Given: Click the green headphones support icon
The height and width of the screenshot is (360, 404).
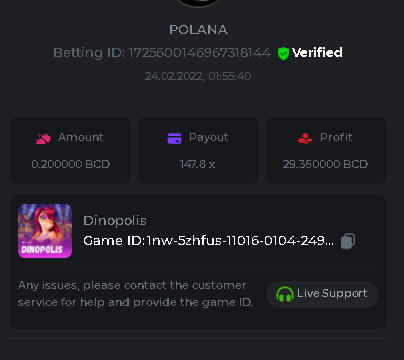Looking at the screenshot, I should (x=285, y=294).
